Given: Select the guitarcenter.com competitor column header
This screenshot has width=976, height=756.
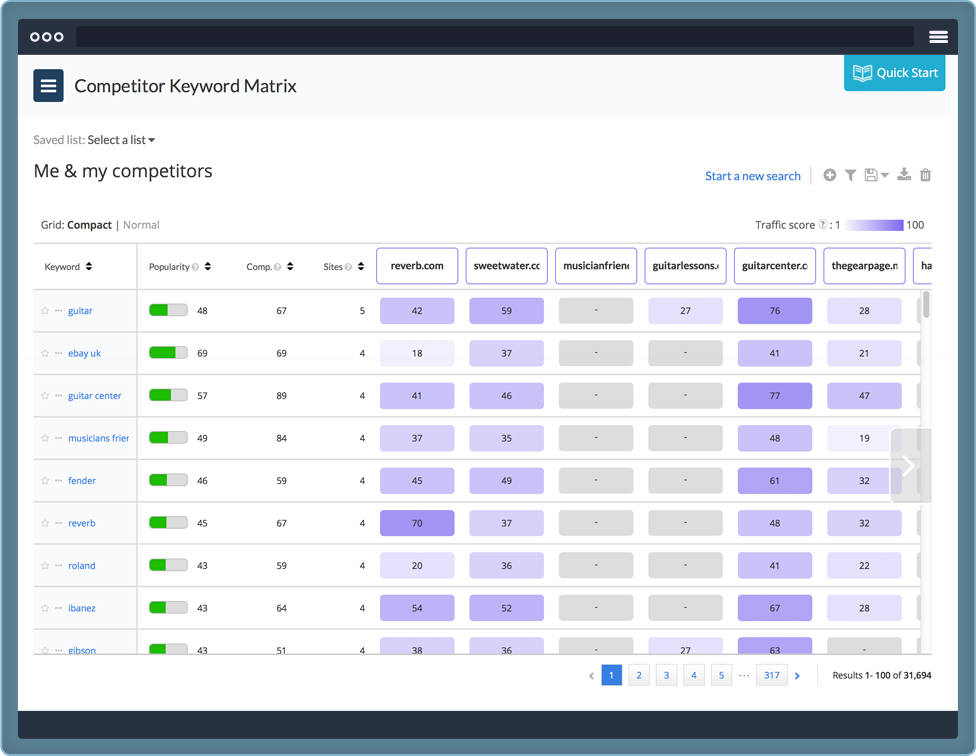Looking at the screenshot, I should (x=775, y=266).
